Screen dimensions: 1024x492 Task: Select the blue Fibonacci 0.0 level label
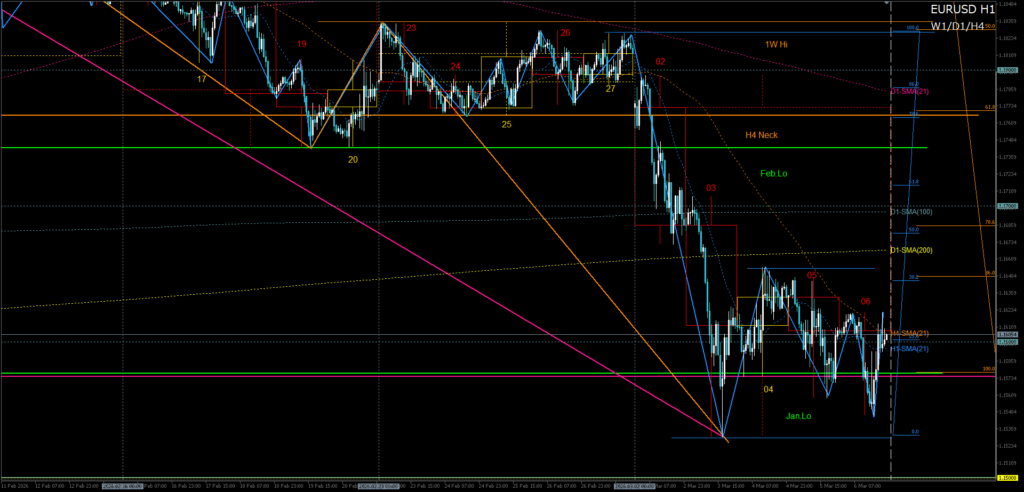pos(913,432)
